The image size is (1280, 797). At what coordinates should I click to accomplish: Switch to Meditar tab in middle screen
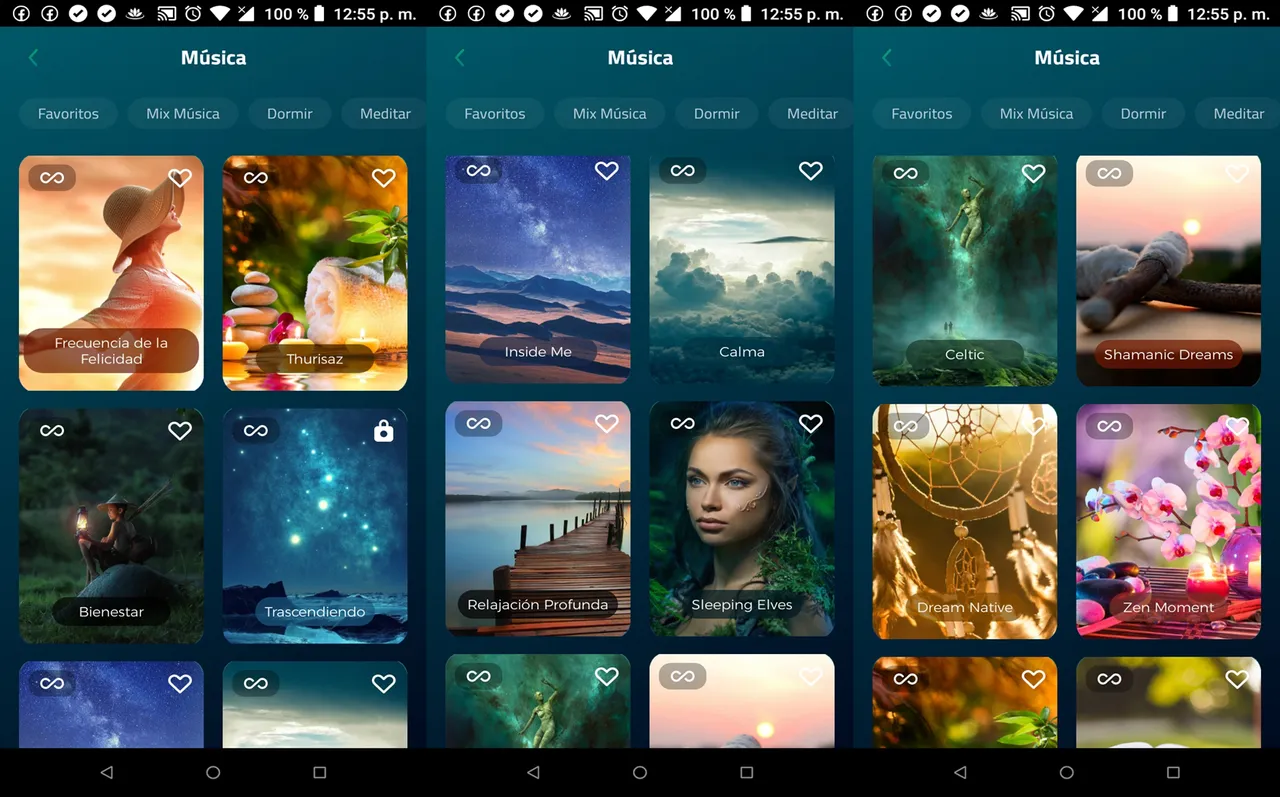click(811, 114)
